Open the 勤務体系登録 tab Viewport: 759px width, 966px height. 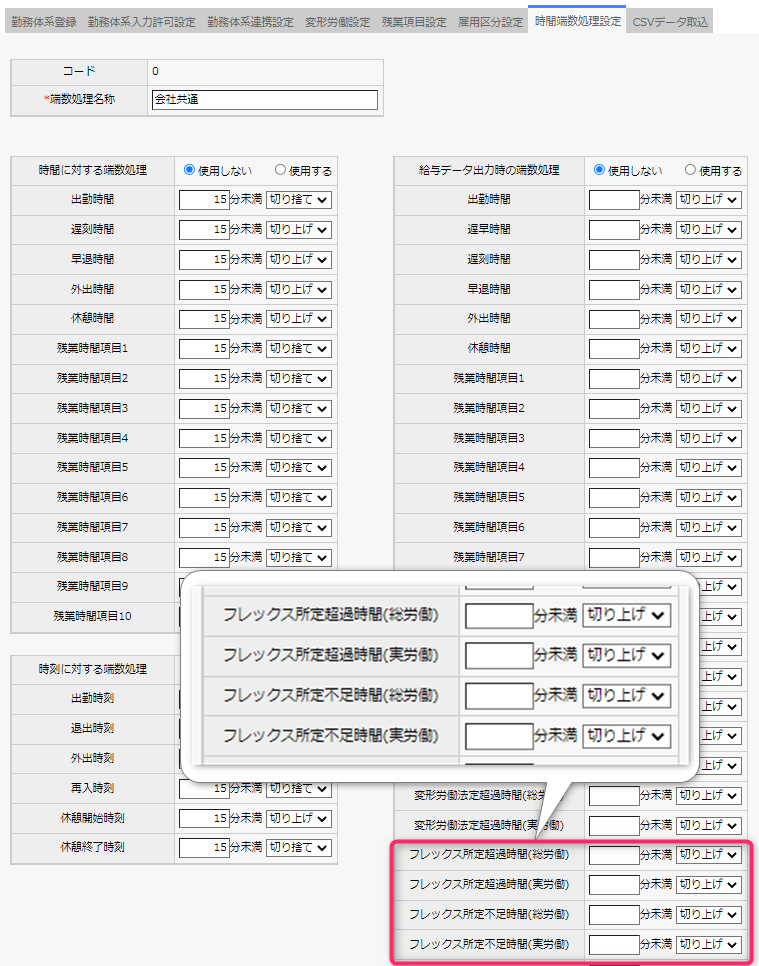(x=42, y=22)
